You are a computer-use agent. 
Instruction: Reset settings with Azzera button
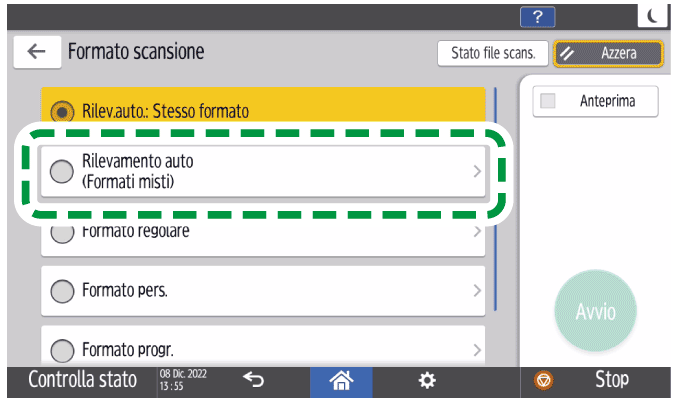(608, 53)
